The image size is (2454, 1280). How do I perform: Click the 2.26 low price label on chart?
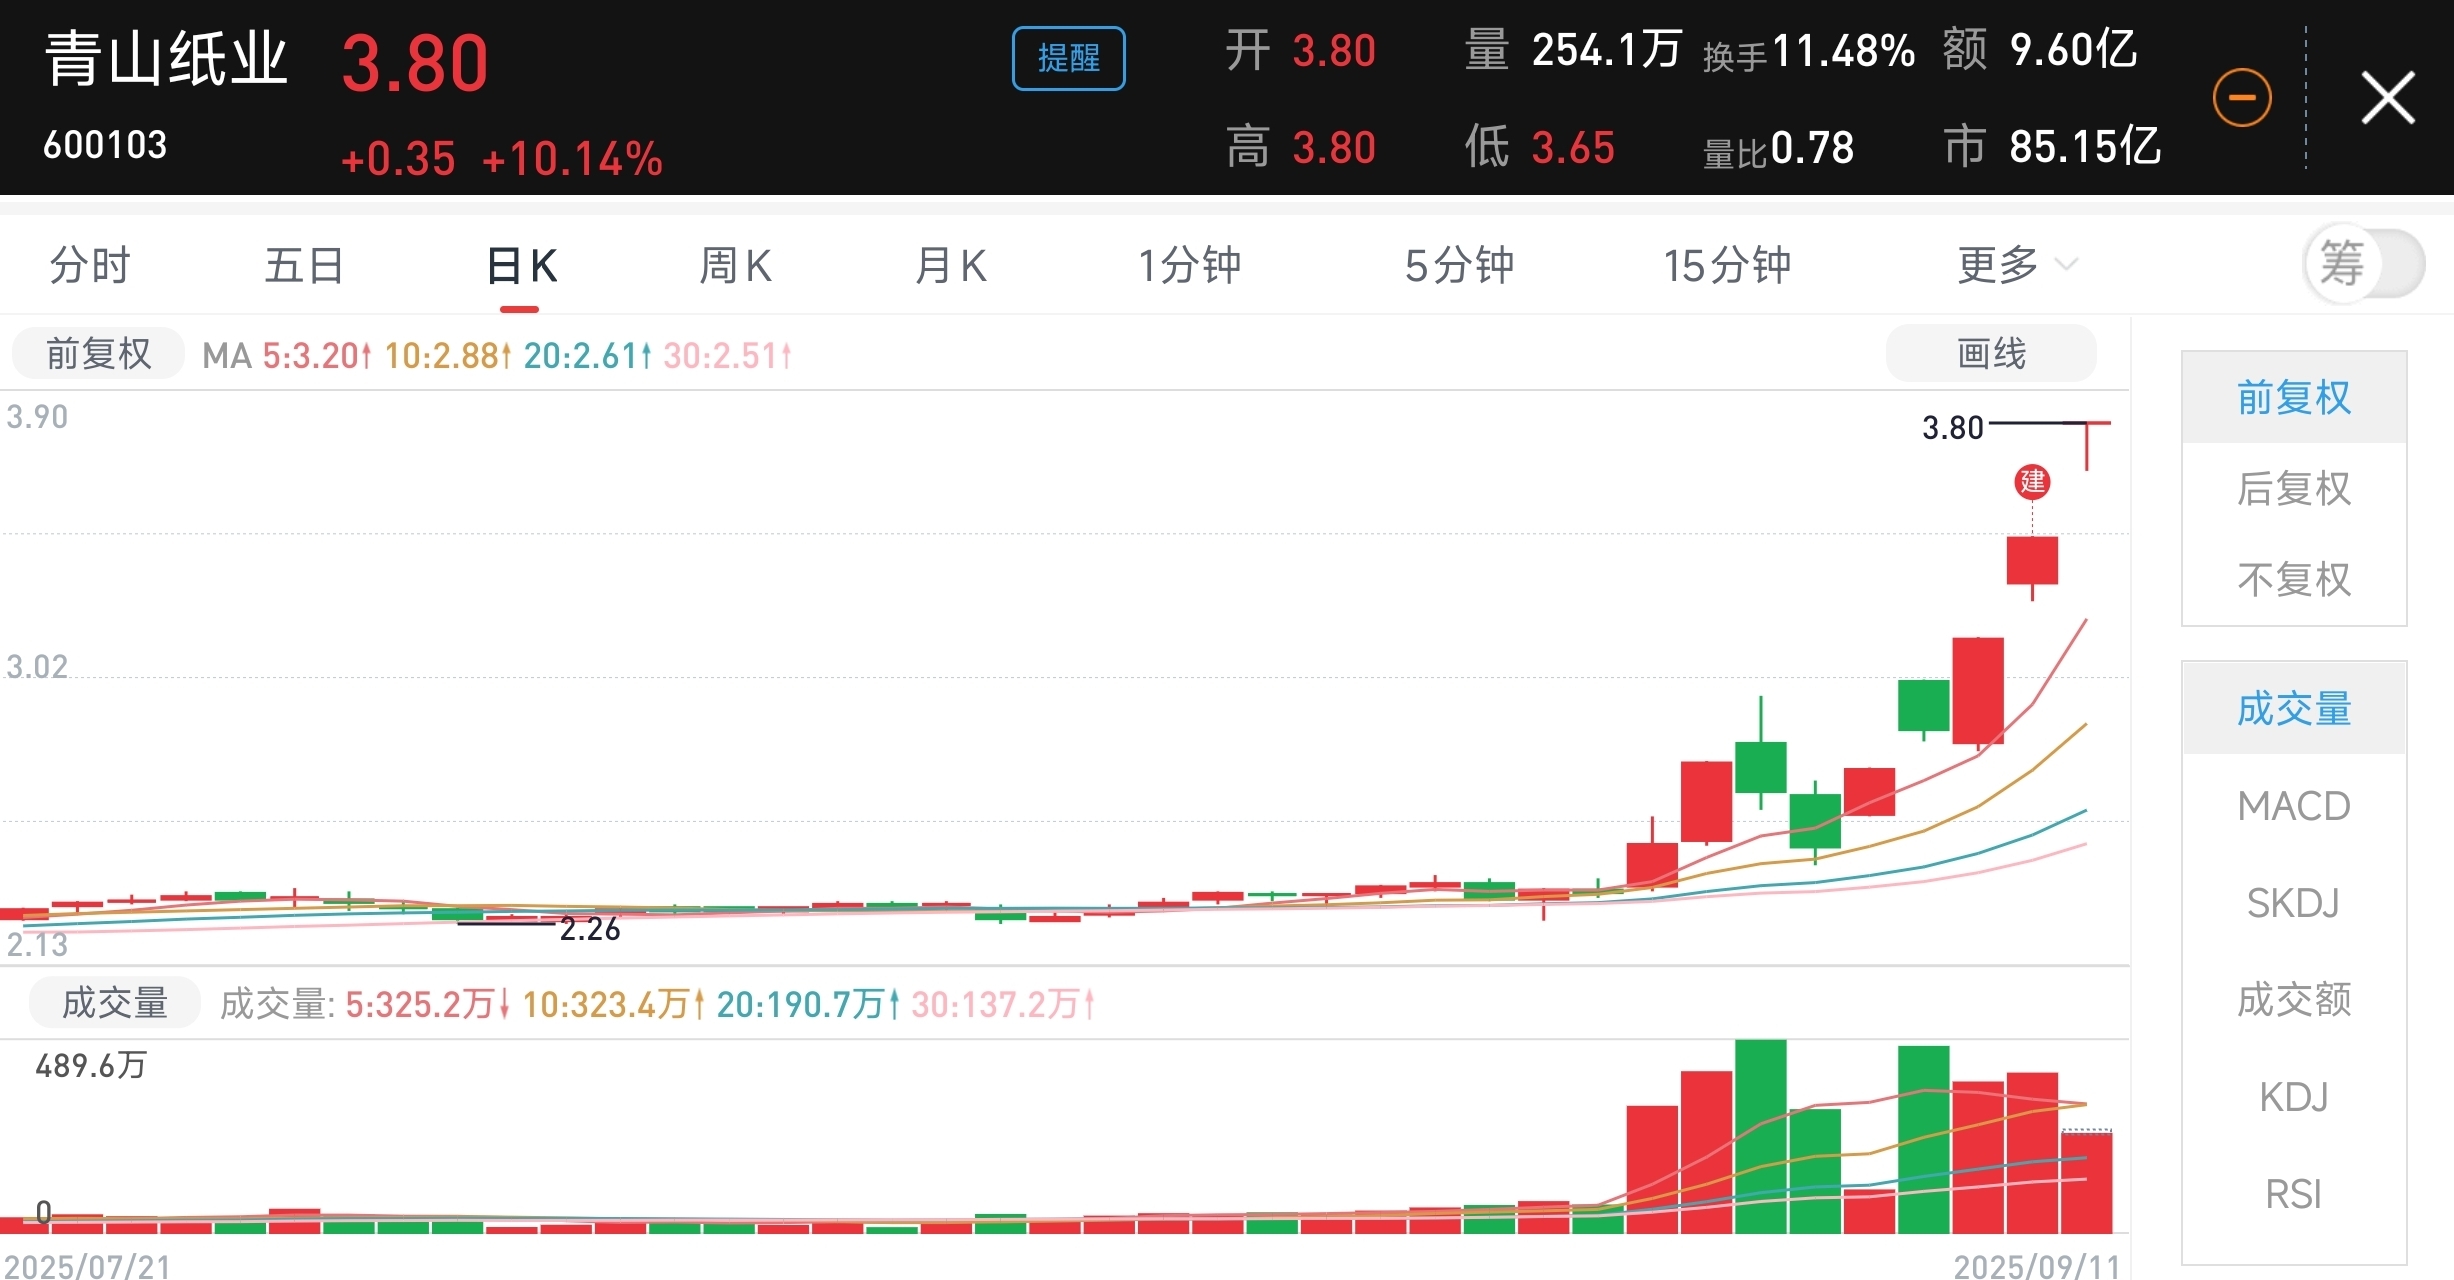(590, 929)
